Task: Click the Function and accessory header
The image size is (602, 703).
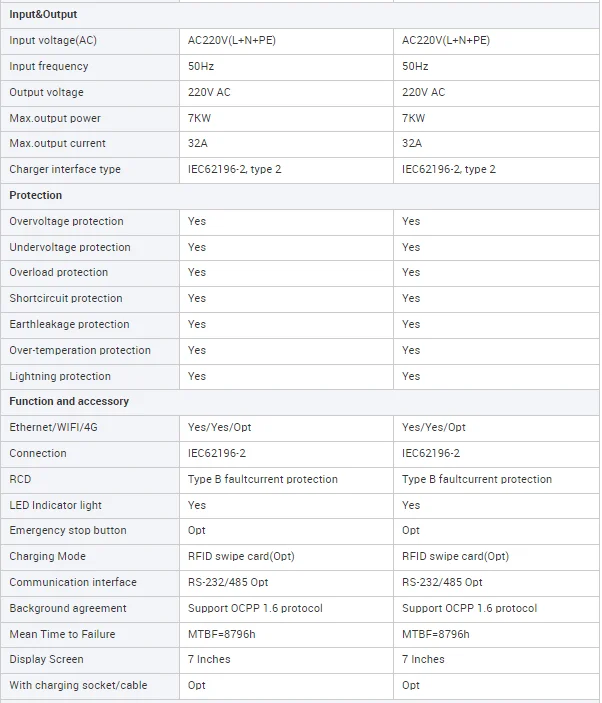Action: tap(69, 401)
